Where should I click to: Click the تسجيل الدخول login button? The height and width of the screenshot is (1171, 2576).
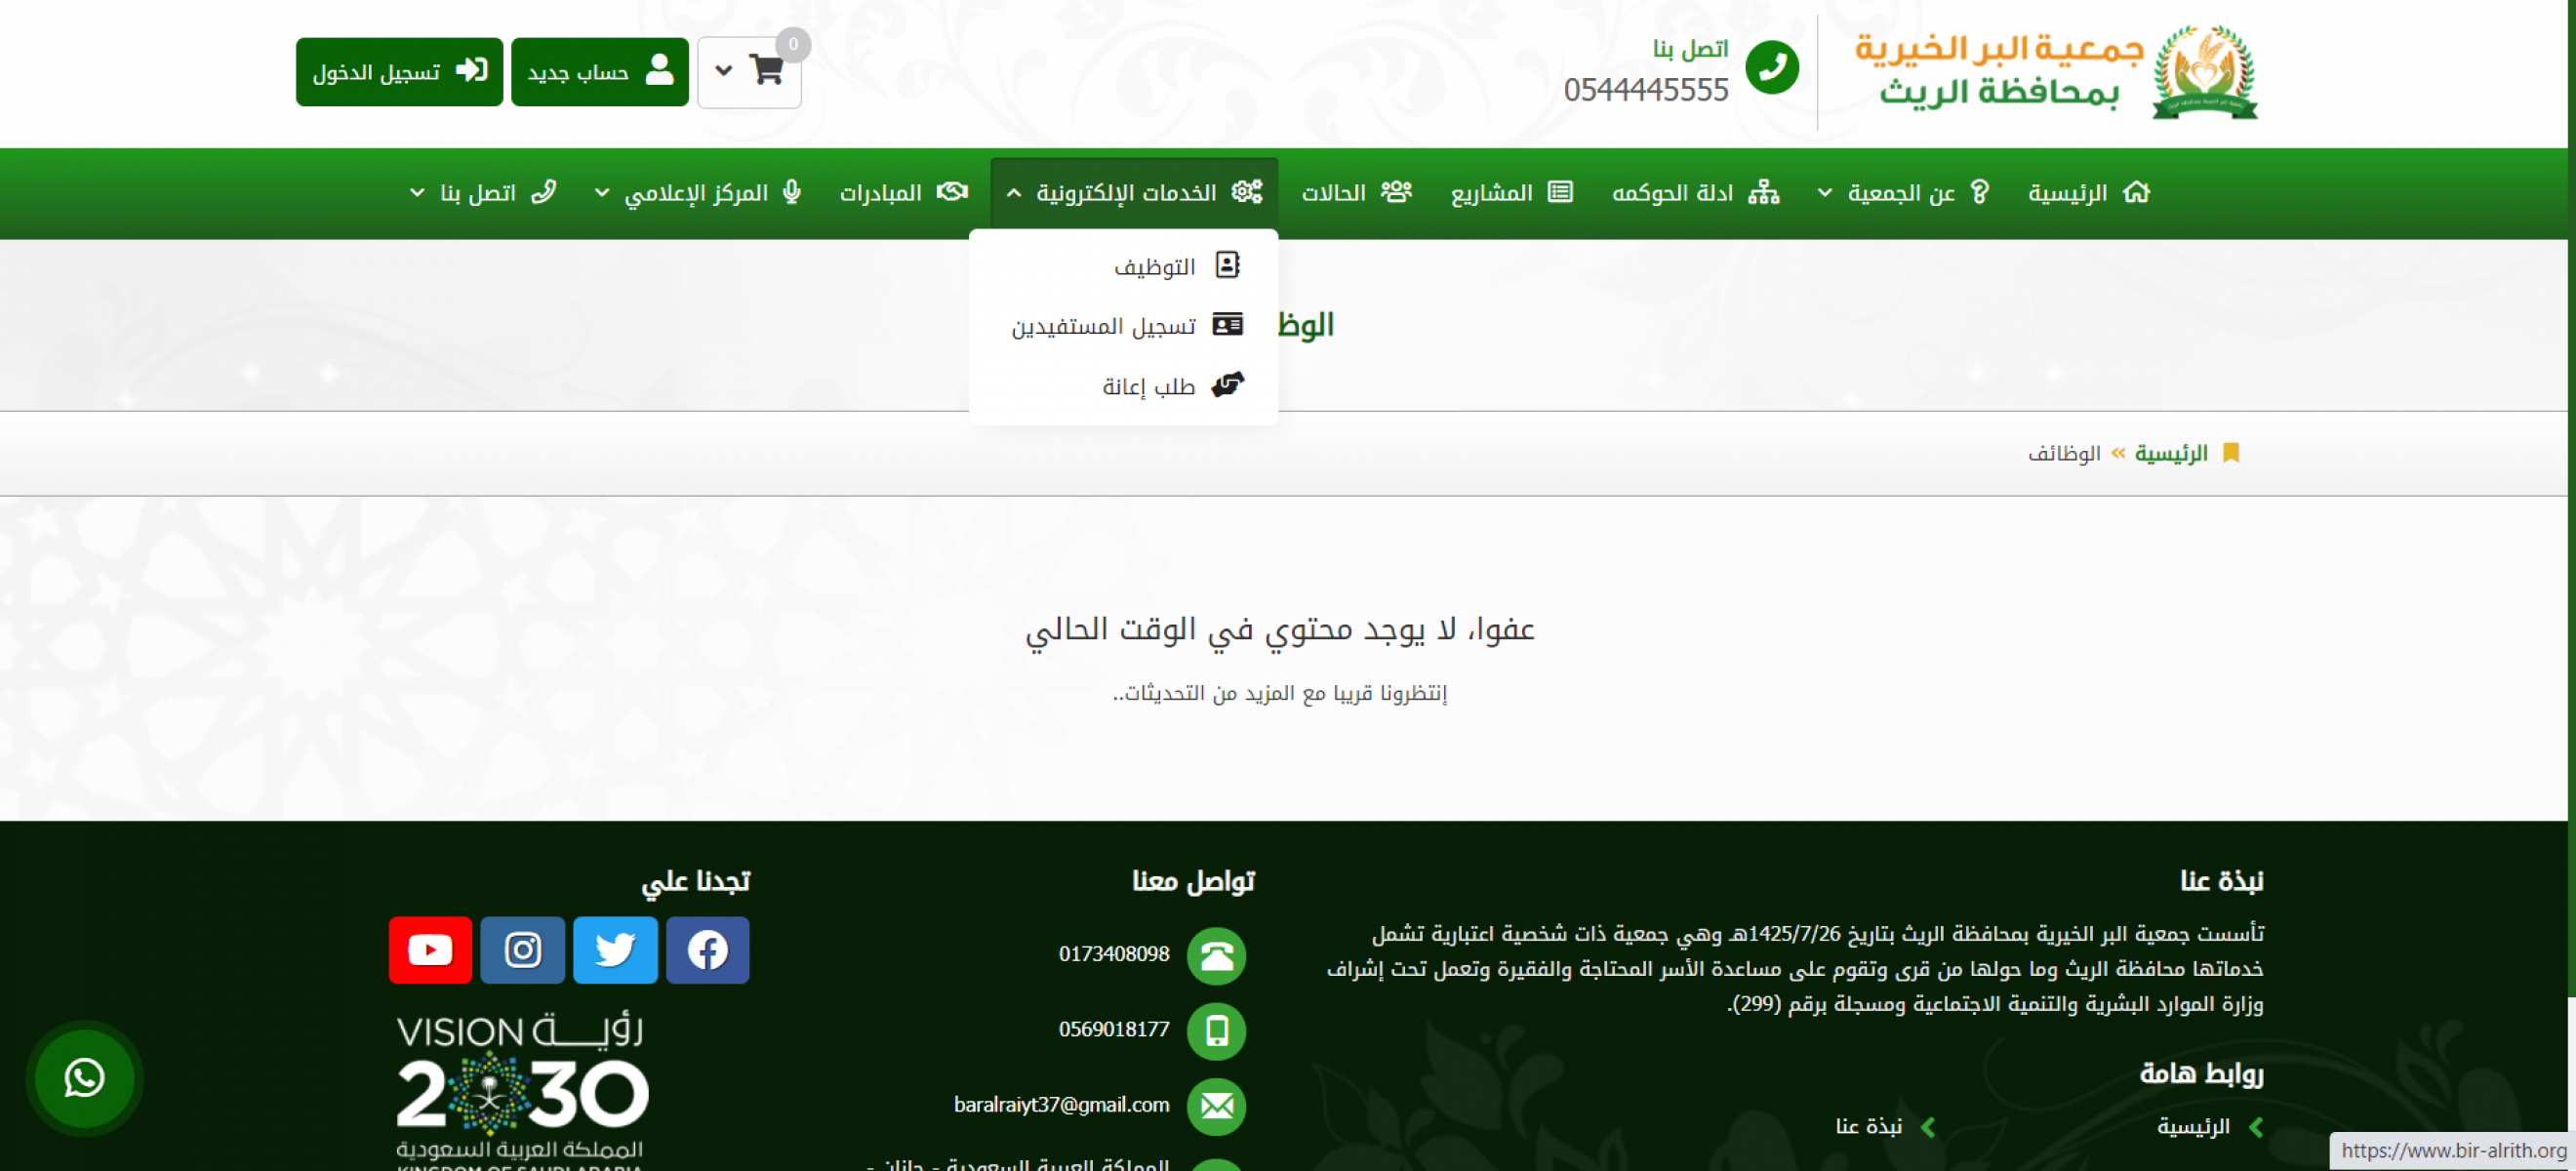click(x=399, y=72)
